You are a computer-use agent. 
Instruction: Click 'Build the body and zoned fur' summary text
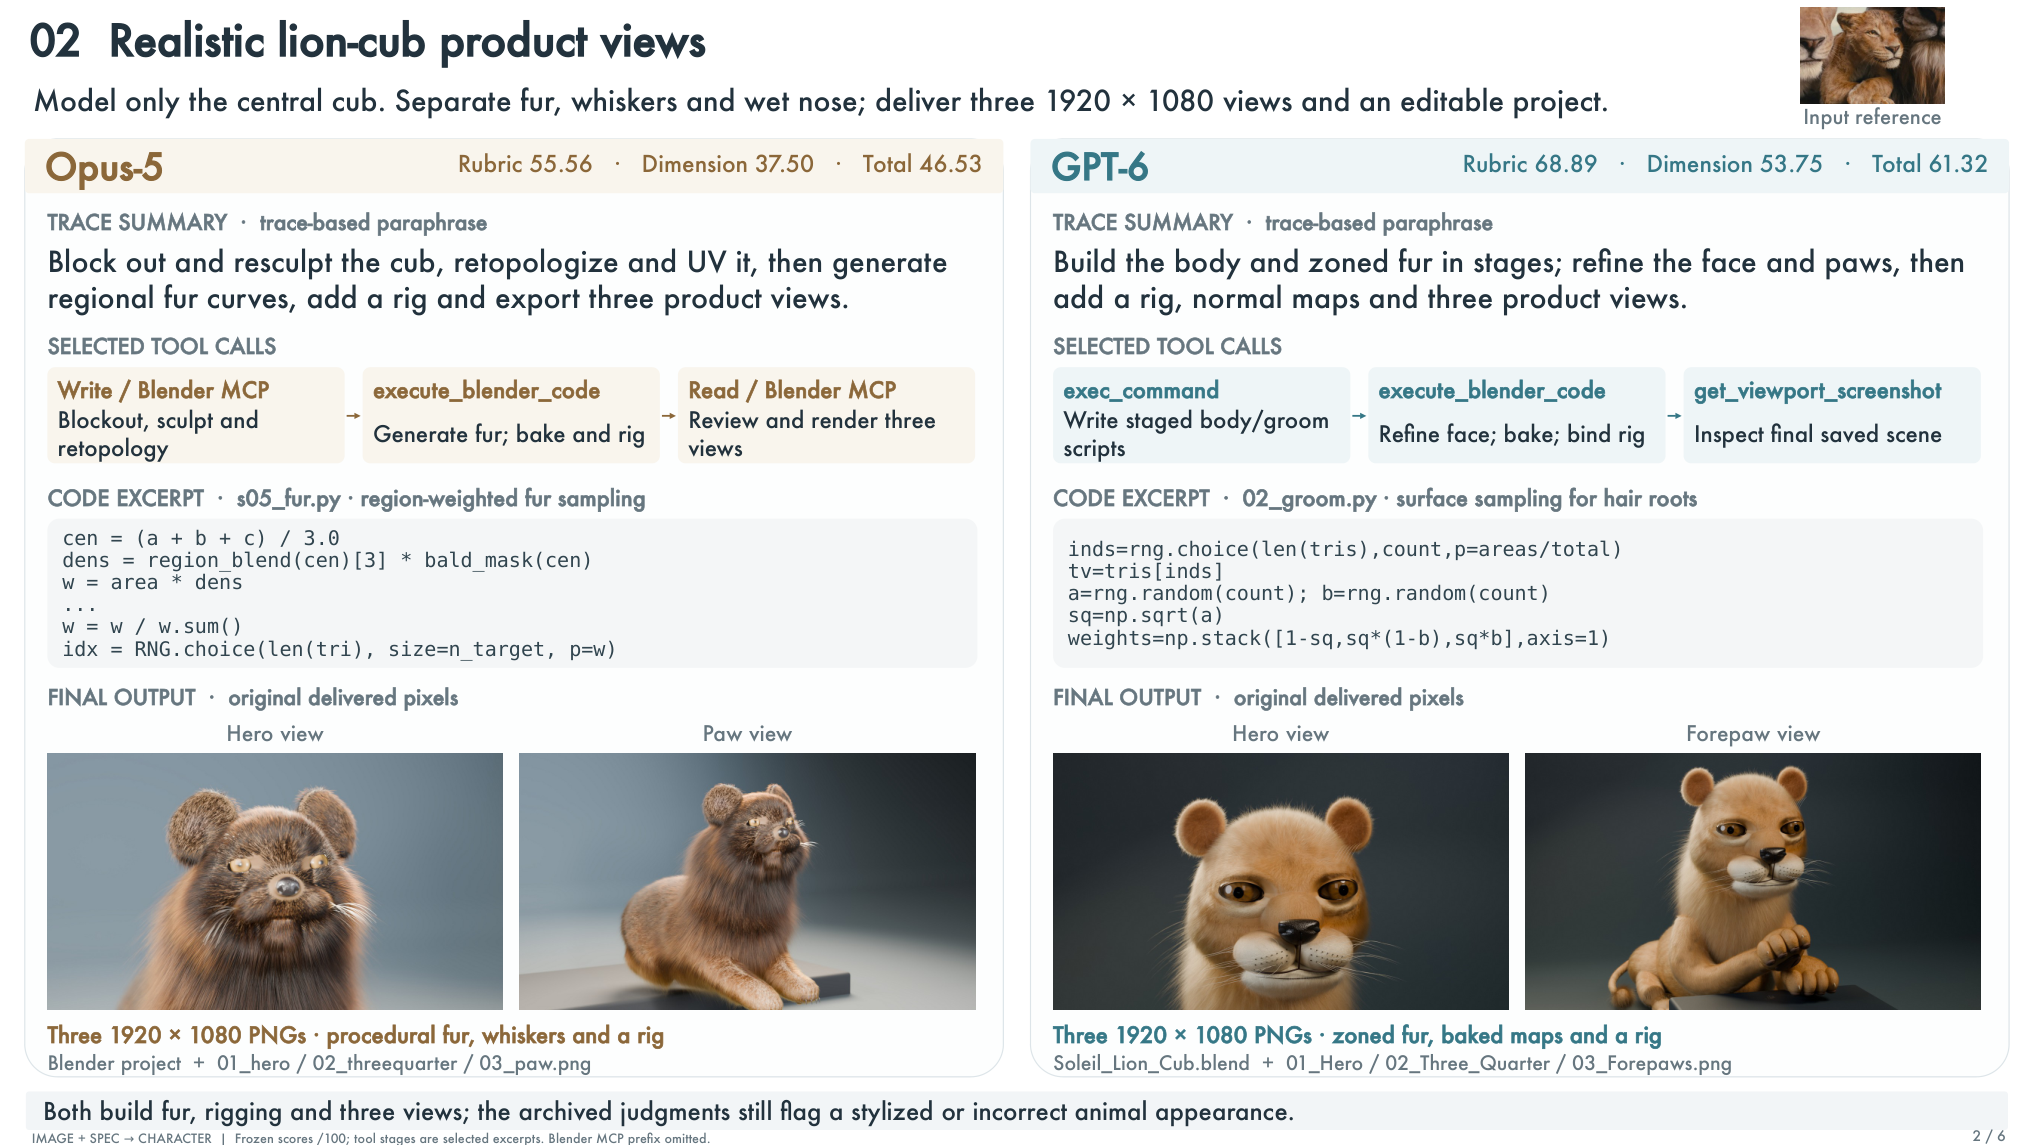1508,280
